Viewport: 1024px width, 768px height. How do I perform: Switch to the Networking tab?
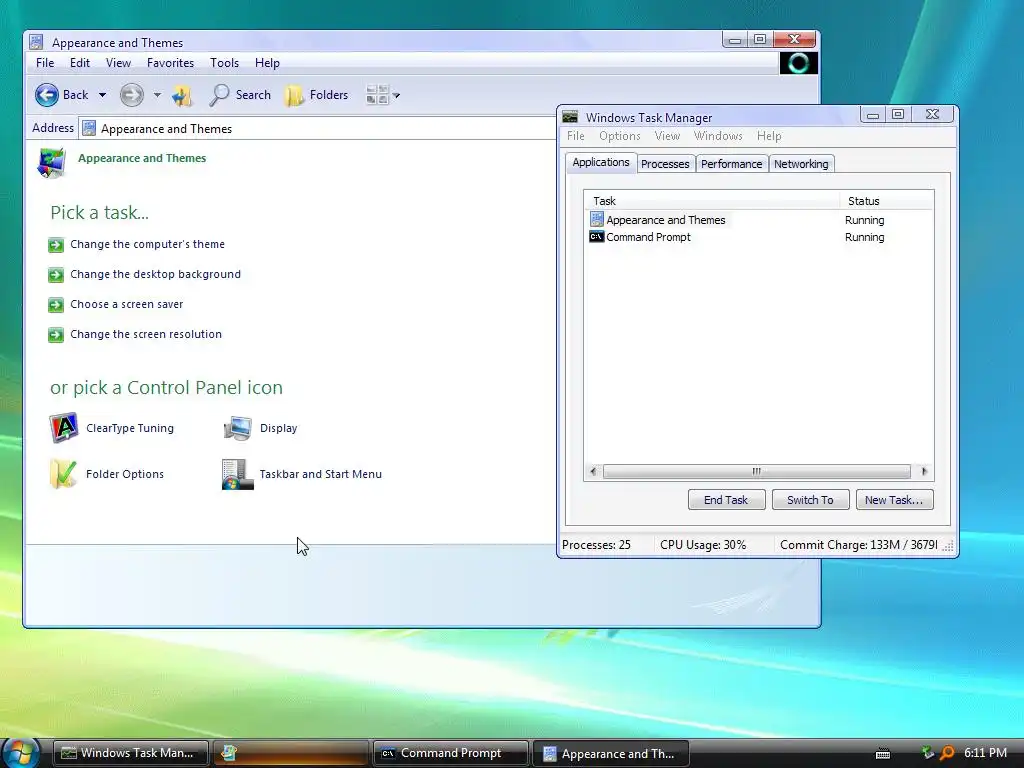click(x=801, y=164)
